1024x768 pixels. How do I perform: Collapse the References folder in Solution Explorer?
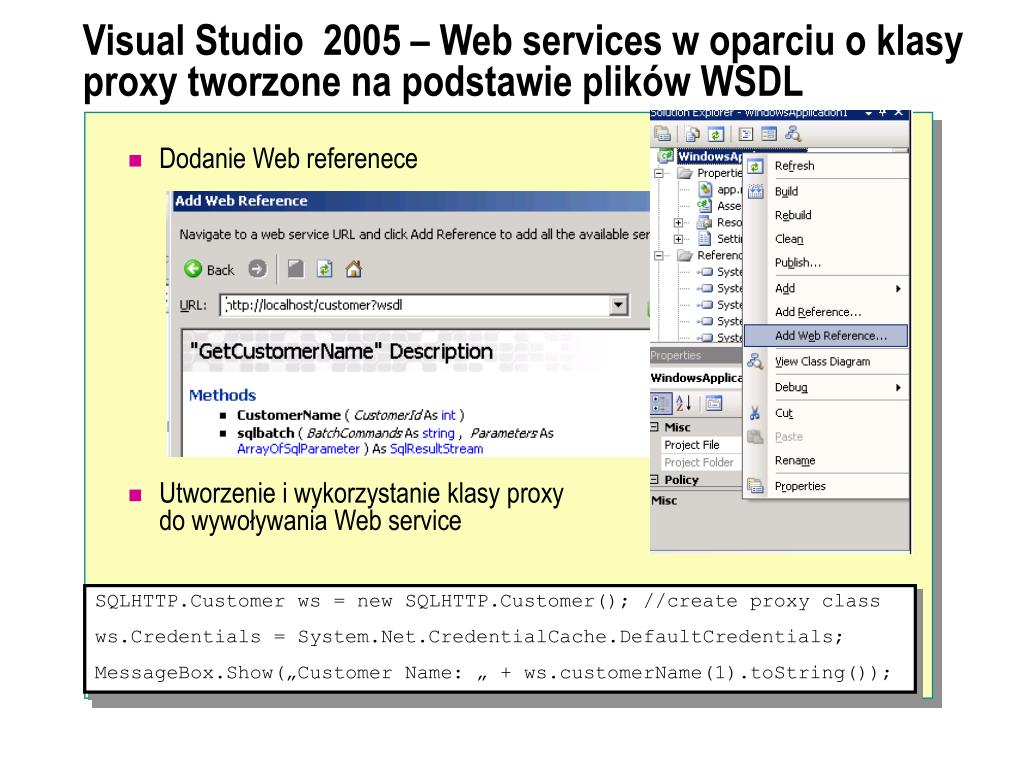click(x=659, y=255)
